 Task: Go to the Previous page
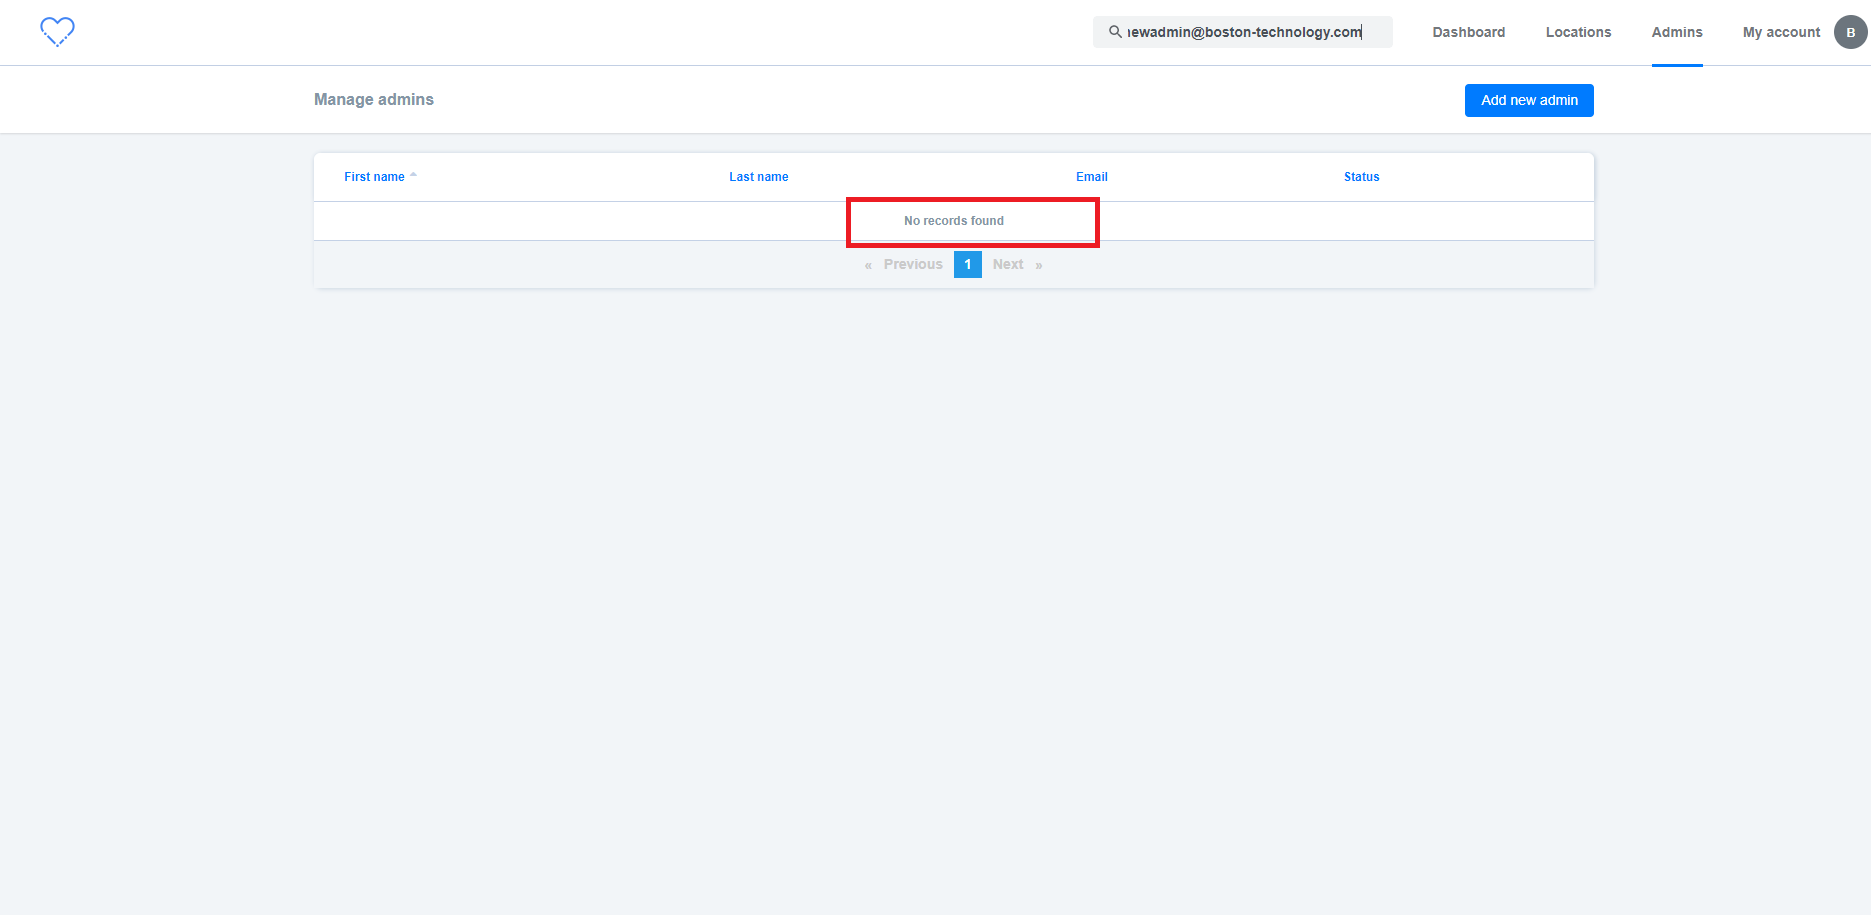pos(912,264)
